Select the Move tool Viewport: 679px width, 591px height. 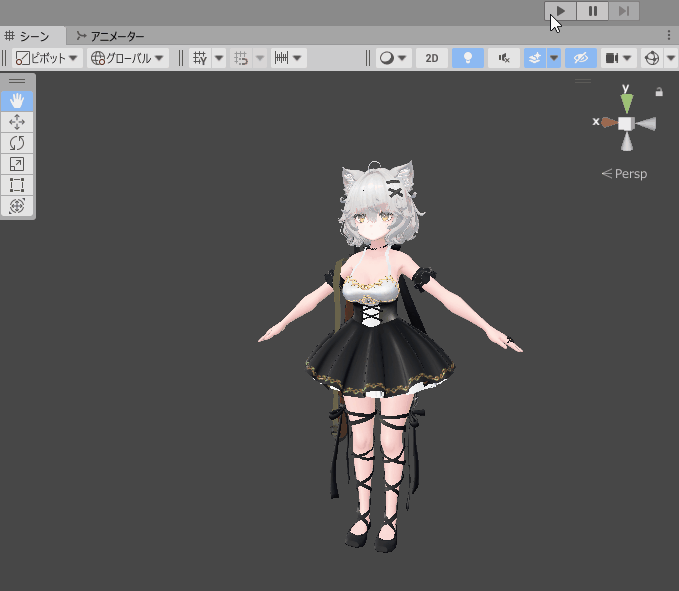click(17, 122)
